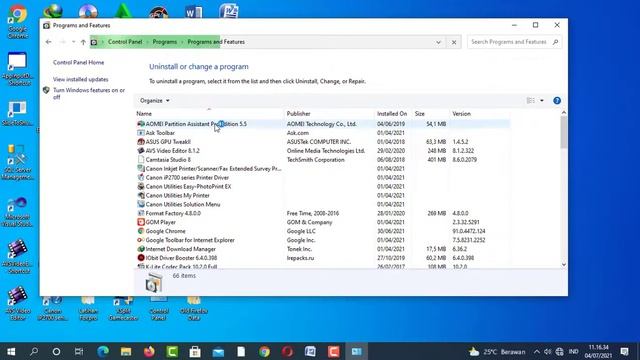This screenshot has width=640, height=360.
Task: Click Programs and Features breadcrumb segment
Action: 216,42
